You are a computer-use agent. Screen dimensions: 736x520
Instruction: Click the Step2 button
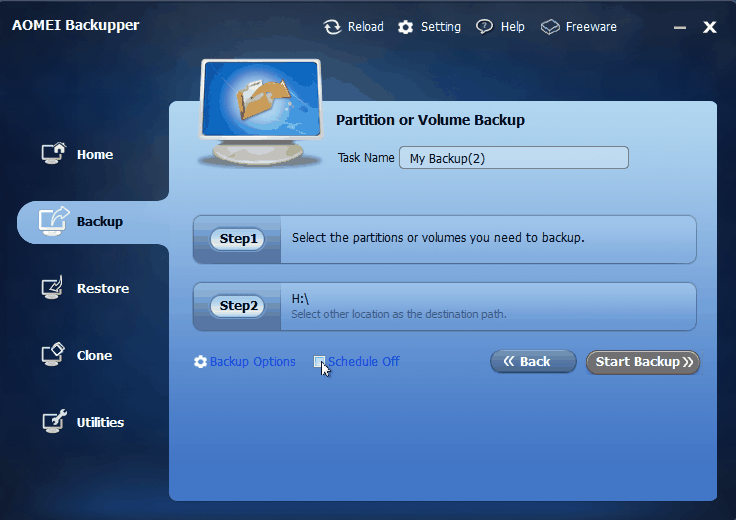pos(238,306)
